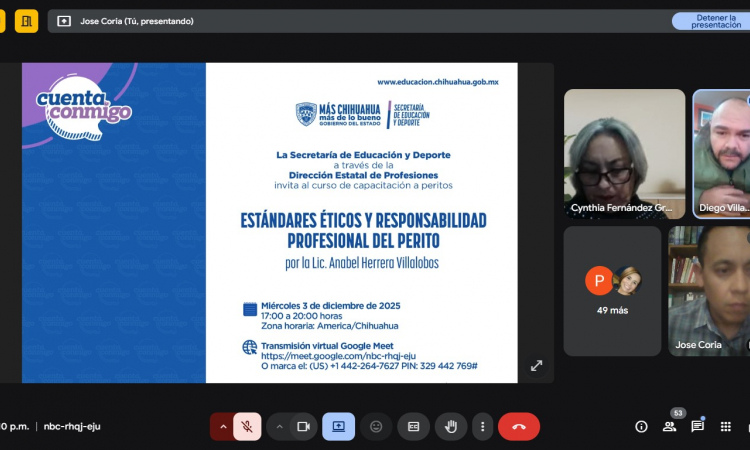Open more options three-dot menu
Viewport: 750px width, 450px height.
tap(482, 426)
